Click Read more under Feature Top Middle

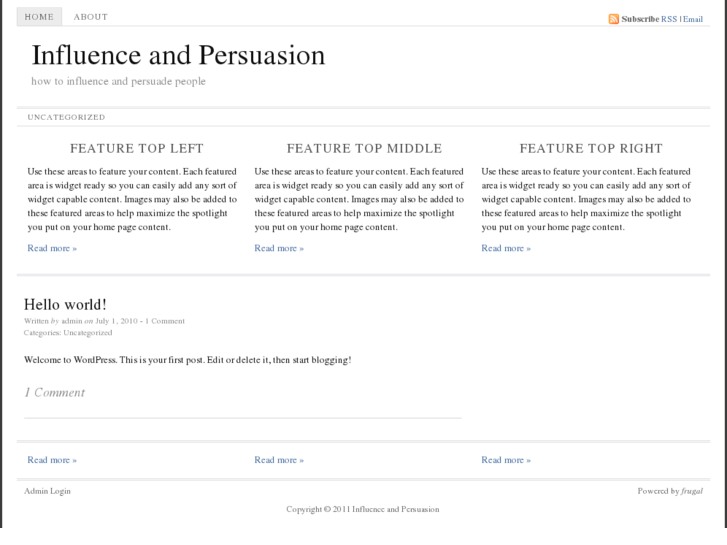[x=279, y=248]
